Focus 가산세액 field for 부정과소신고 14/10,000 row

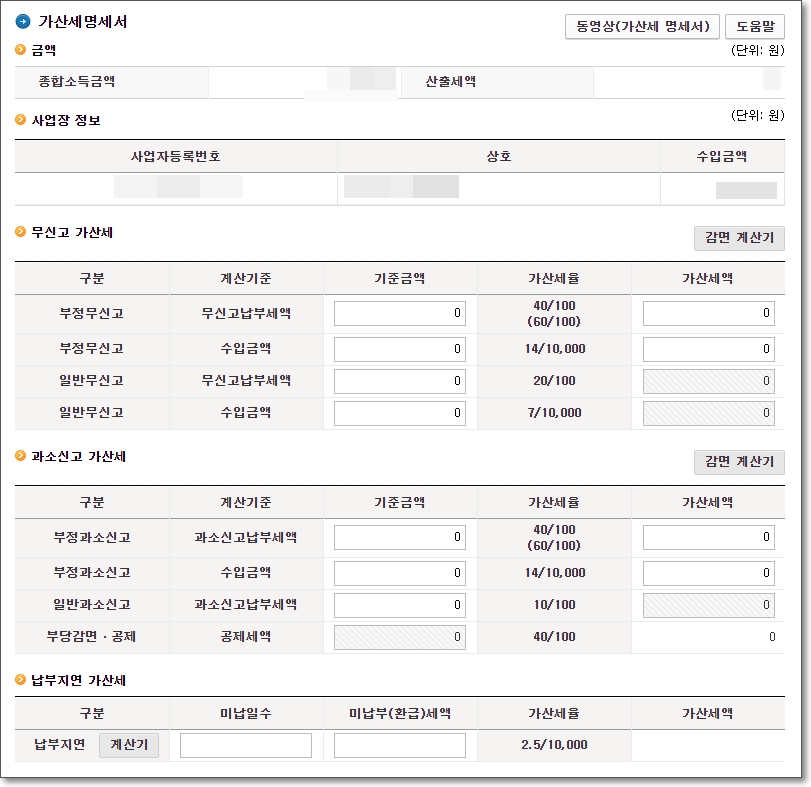pyautogui.click(x=709, y=573)
